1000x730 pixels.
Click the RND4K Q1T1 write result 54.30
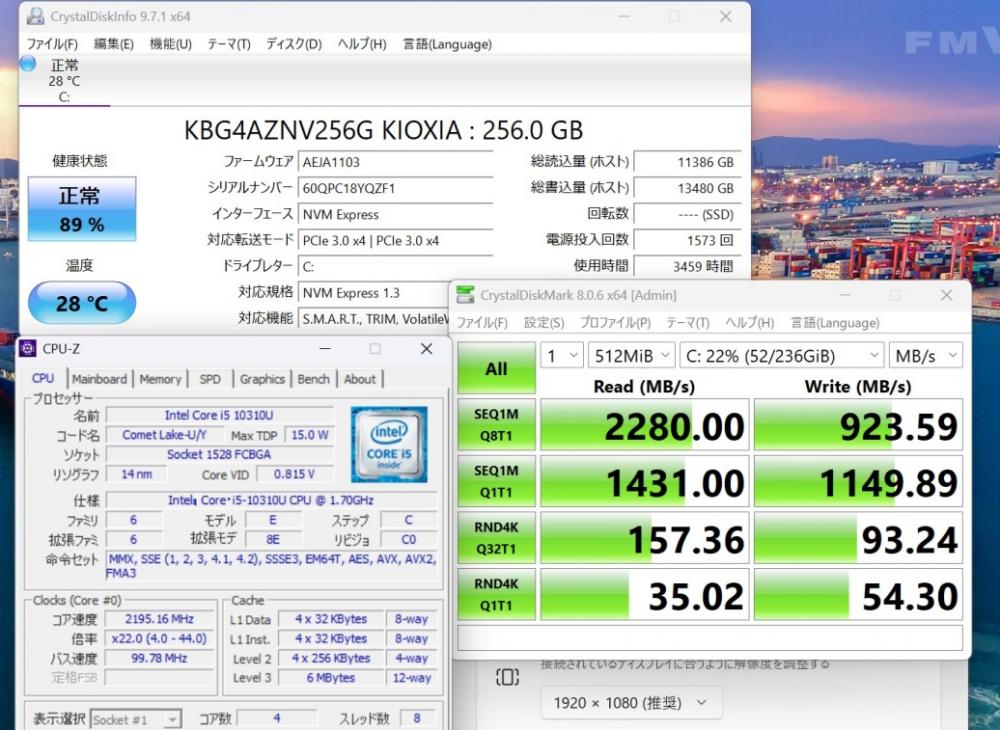[x=858, y=594]
